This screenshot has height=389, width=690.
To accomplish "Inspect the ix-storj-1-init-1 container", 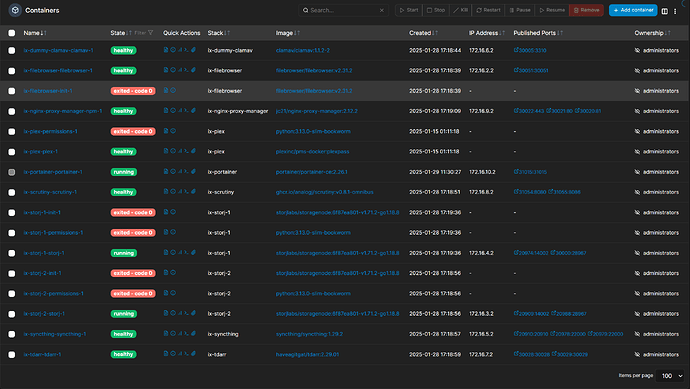I will click(x=173, y=212).
